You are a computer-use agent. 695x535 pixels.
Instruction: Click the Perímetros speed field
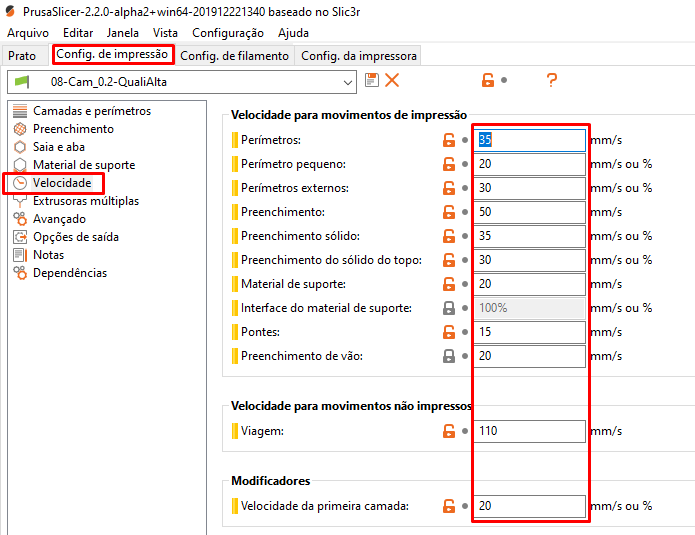tap(530, 140)
